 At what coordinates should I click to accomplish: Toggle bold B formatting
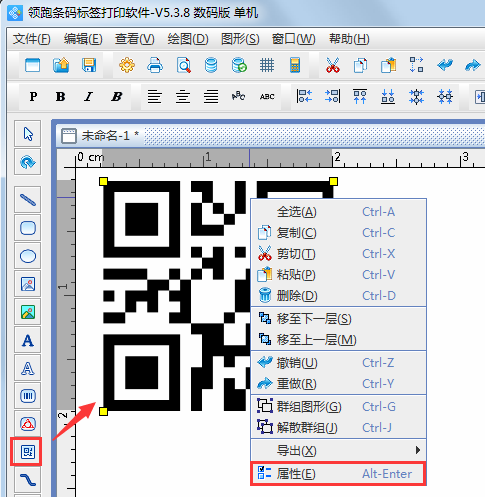[61, 97]
